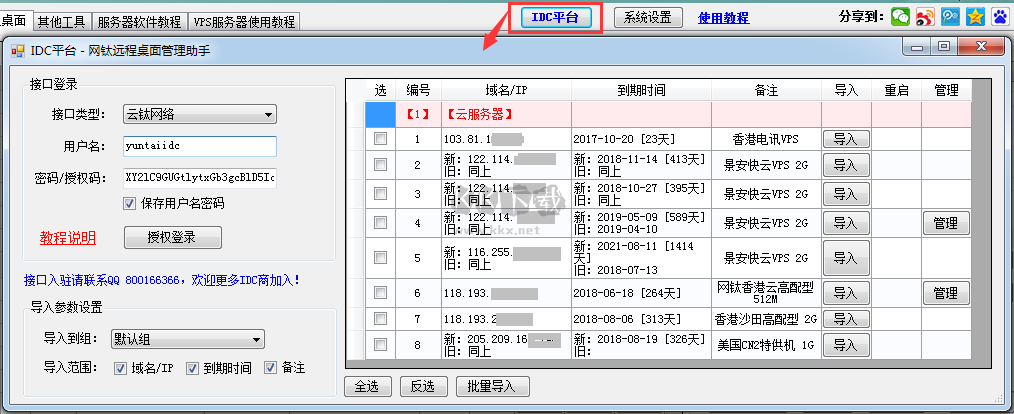Share via the Baidu paw icon
This screenshot has width=1014, height=414.
coord(1000,17)
